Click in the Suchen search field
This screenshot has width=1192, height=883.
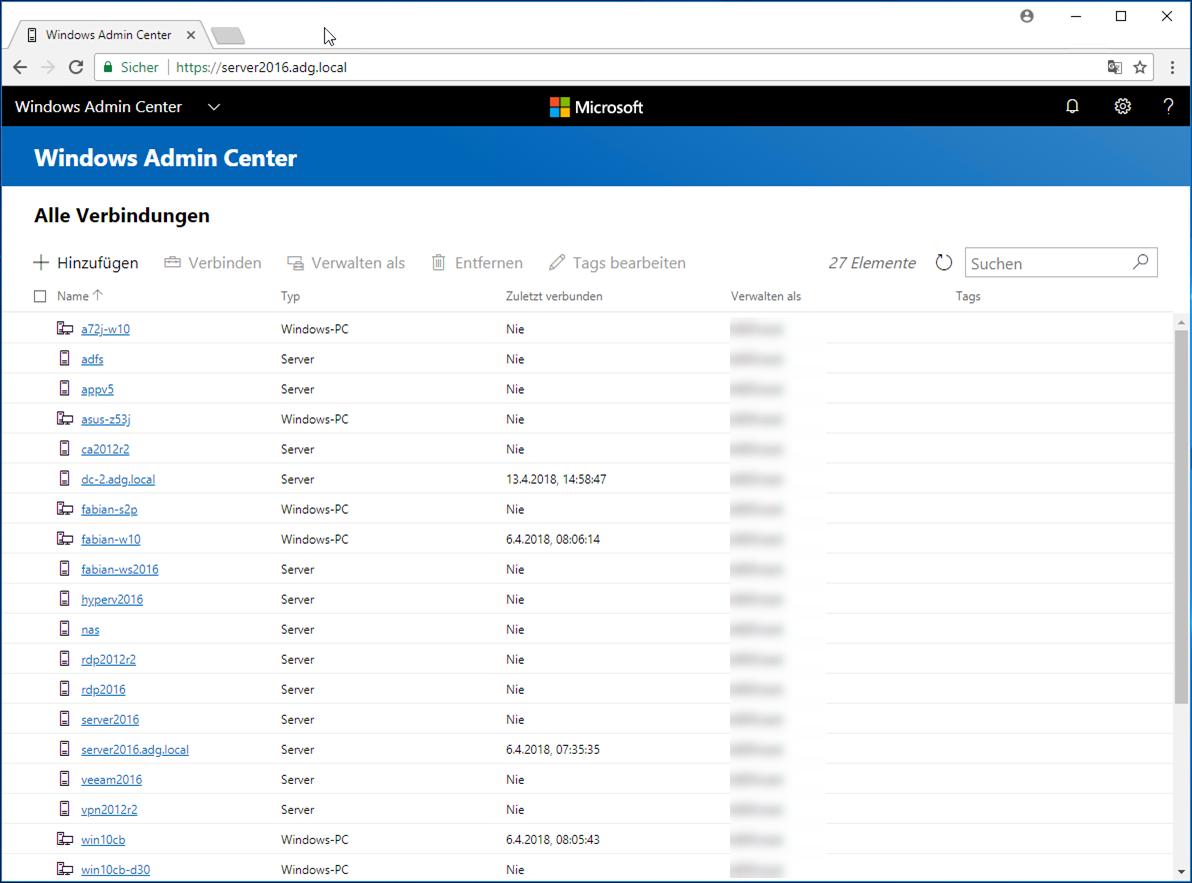coord(1046,263)
